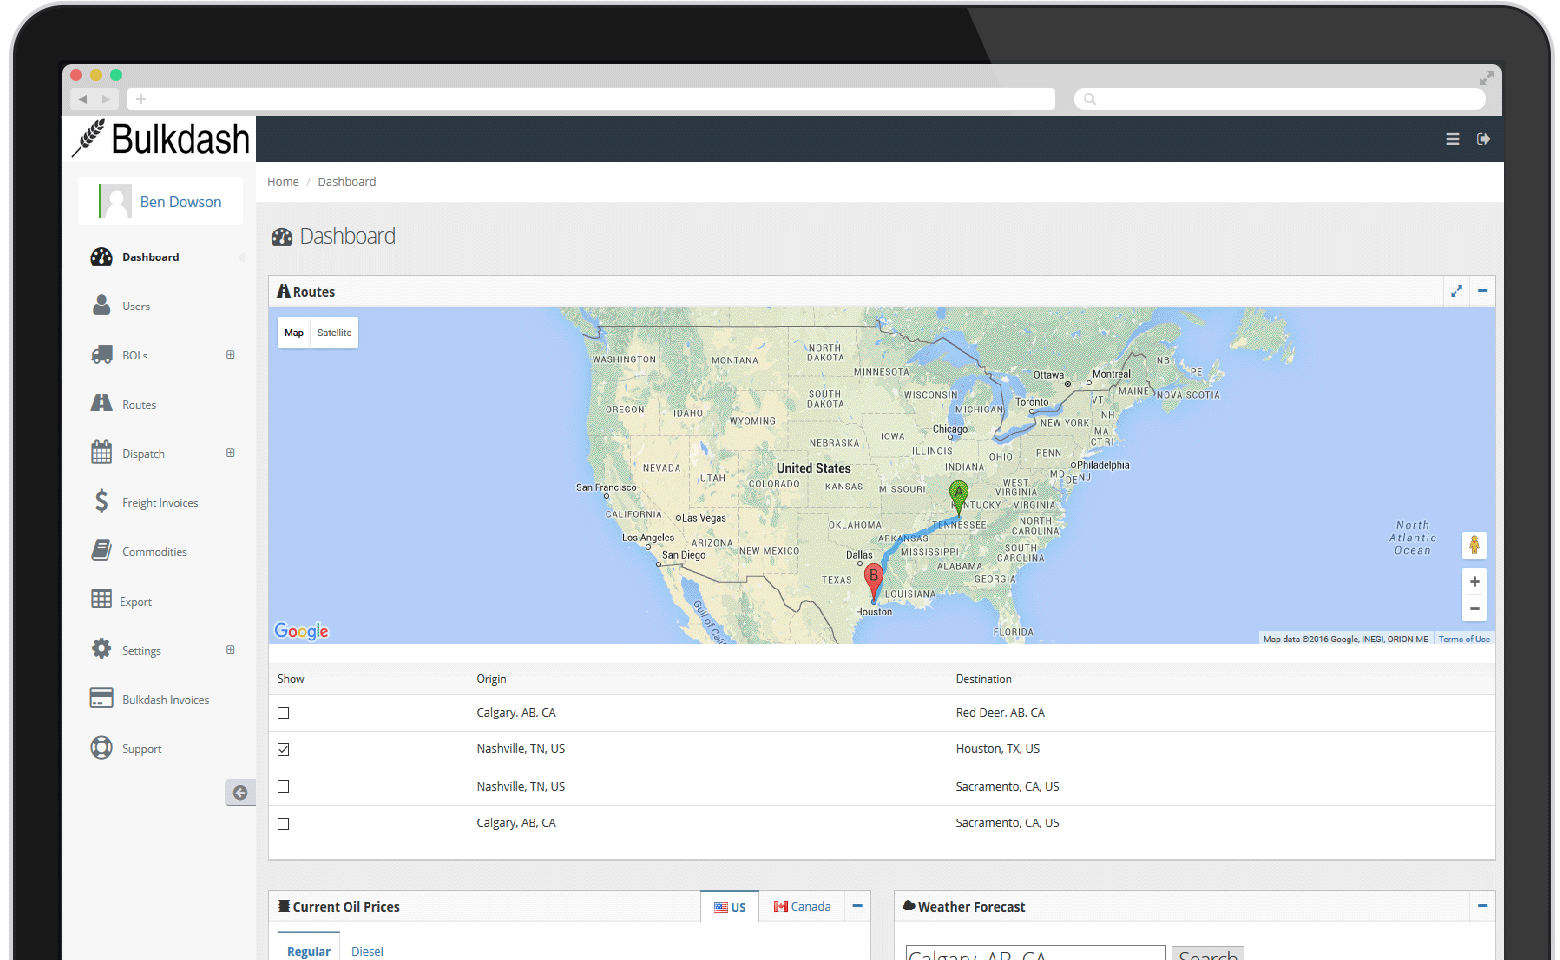The image size is (1560, 960).
Task: Select the Canada oil prices tab
Action: [802, 907]
